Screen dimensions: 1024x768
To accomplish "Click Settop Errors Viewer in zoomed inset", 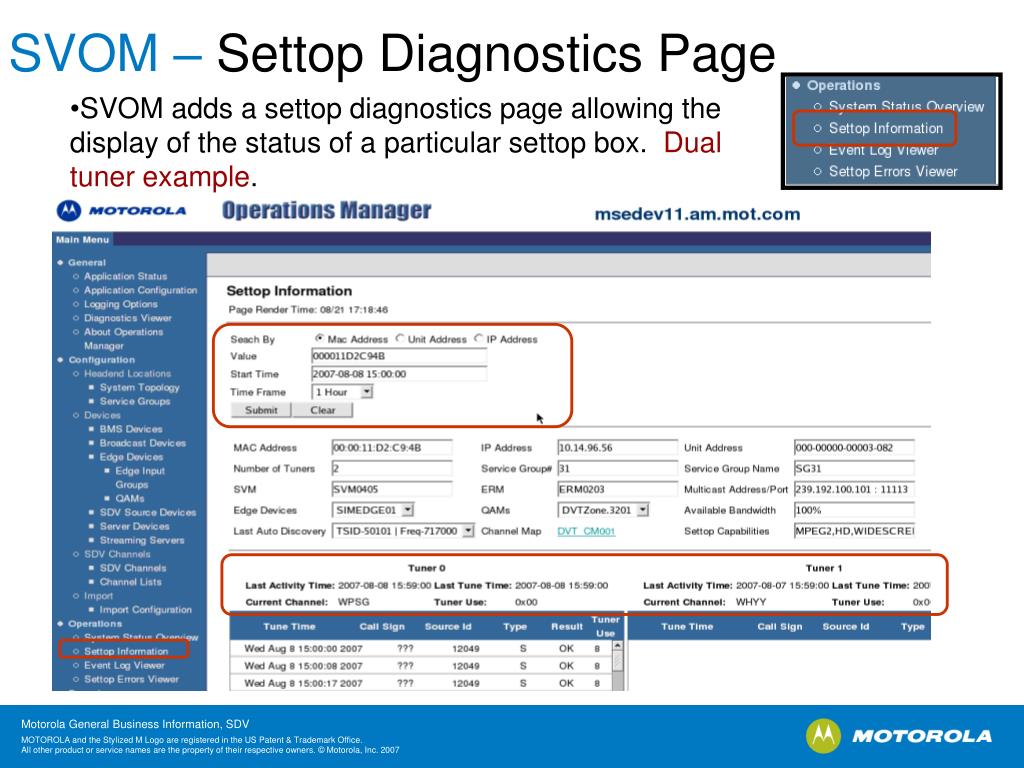I will click(x=893, y=172).
